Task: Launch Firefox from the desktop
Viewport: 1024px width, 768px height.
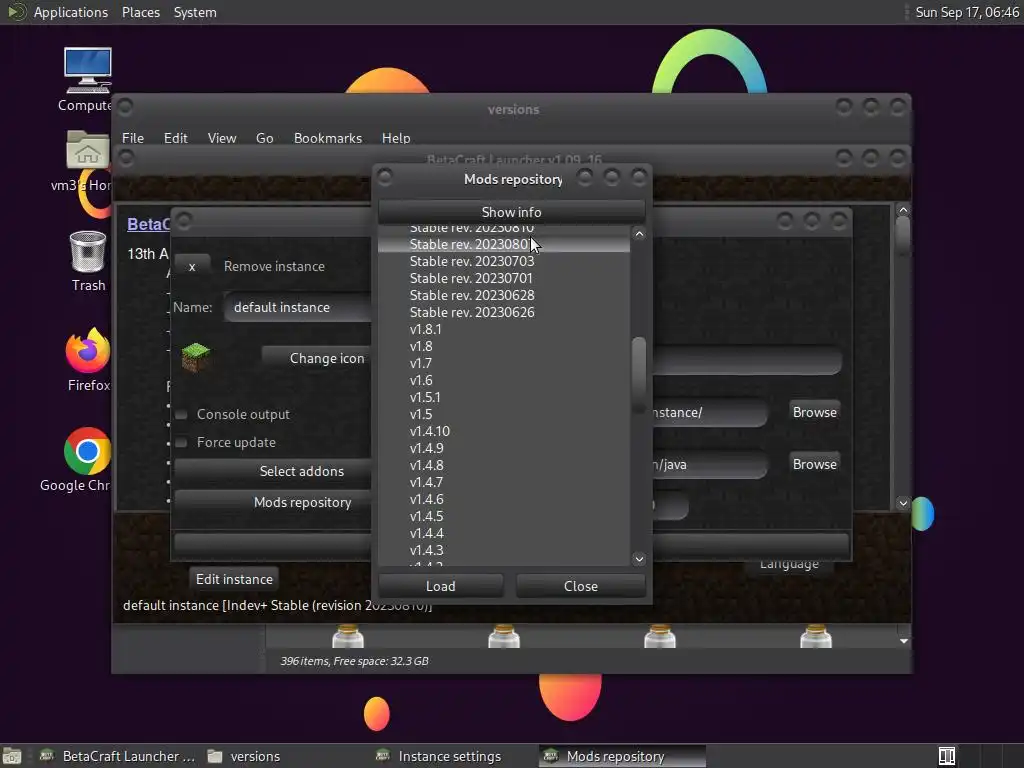Action: 88,351
